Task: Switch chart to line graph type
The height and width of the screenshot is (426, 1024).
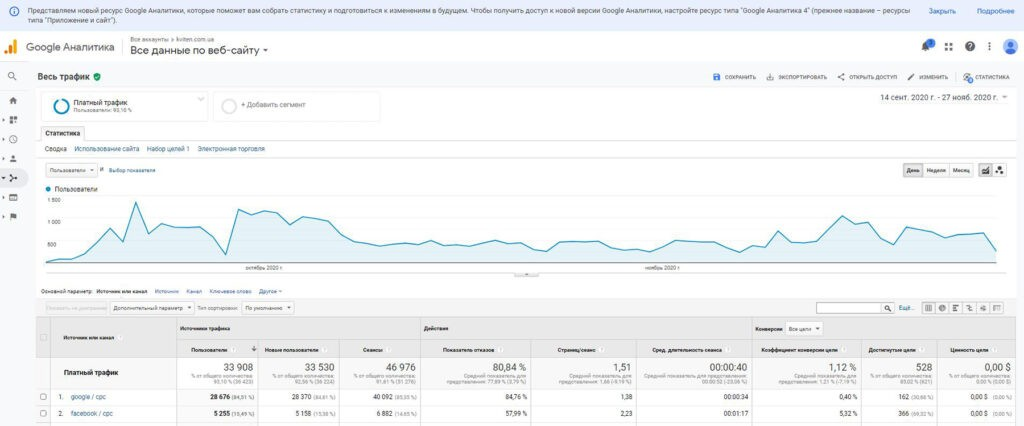Action: (x=985, y=170)
